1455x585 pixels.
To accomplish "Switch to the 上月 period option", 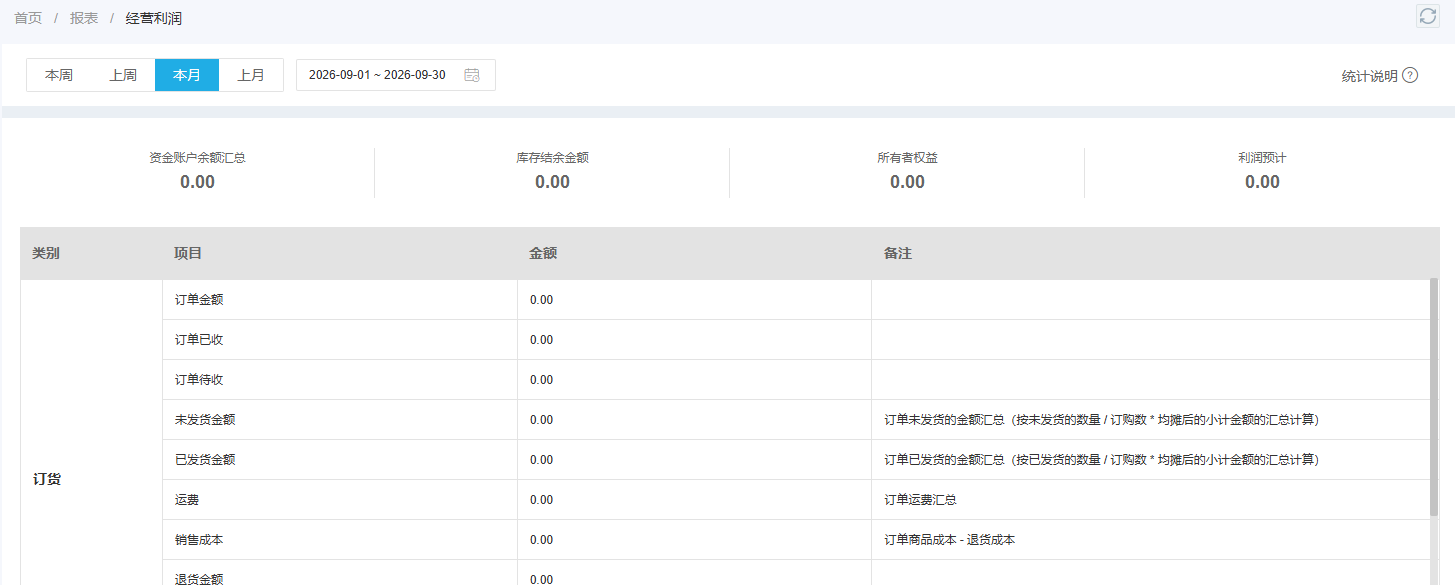I will coord(251,75).
